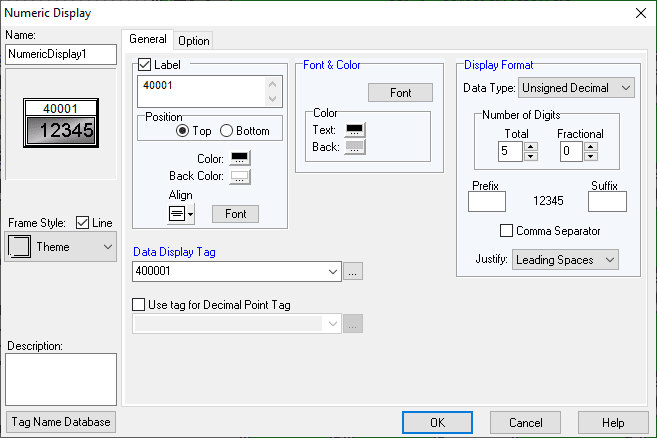The width and height of the screenshot is (657, 438).
Task: Open the Align text alignment icon dropdown
Action: coord(181,214)
